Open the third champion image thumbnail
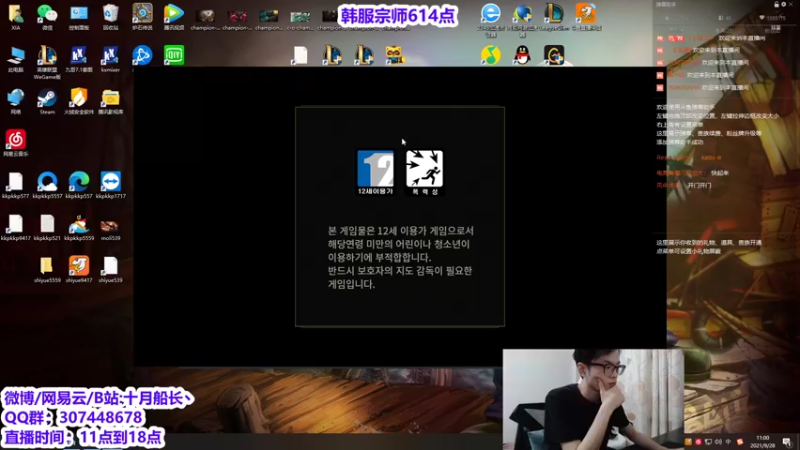800x450 pixels. [269, 19]
